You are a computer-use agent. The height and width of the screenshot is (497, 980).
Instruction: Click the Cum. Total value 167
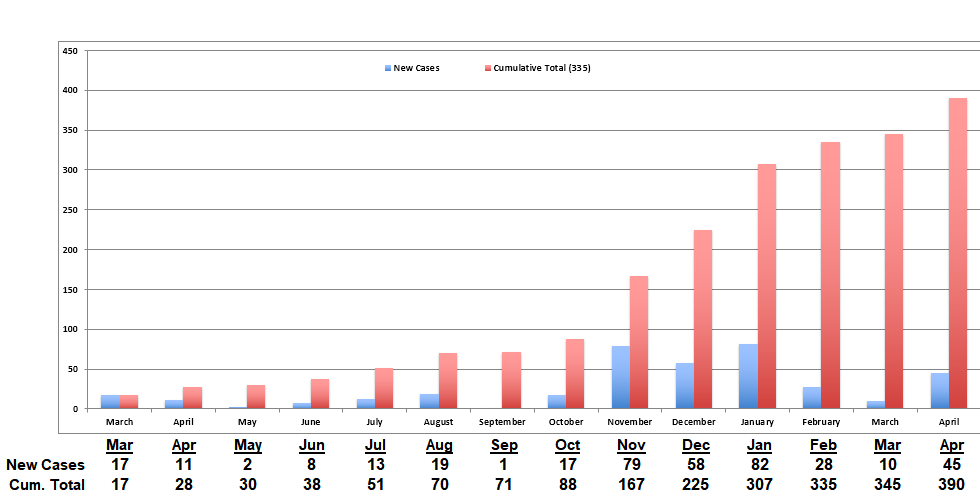tap(631, 485)
